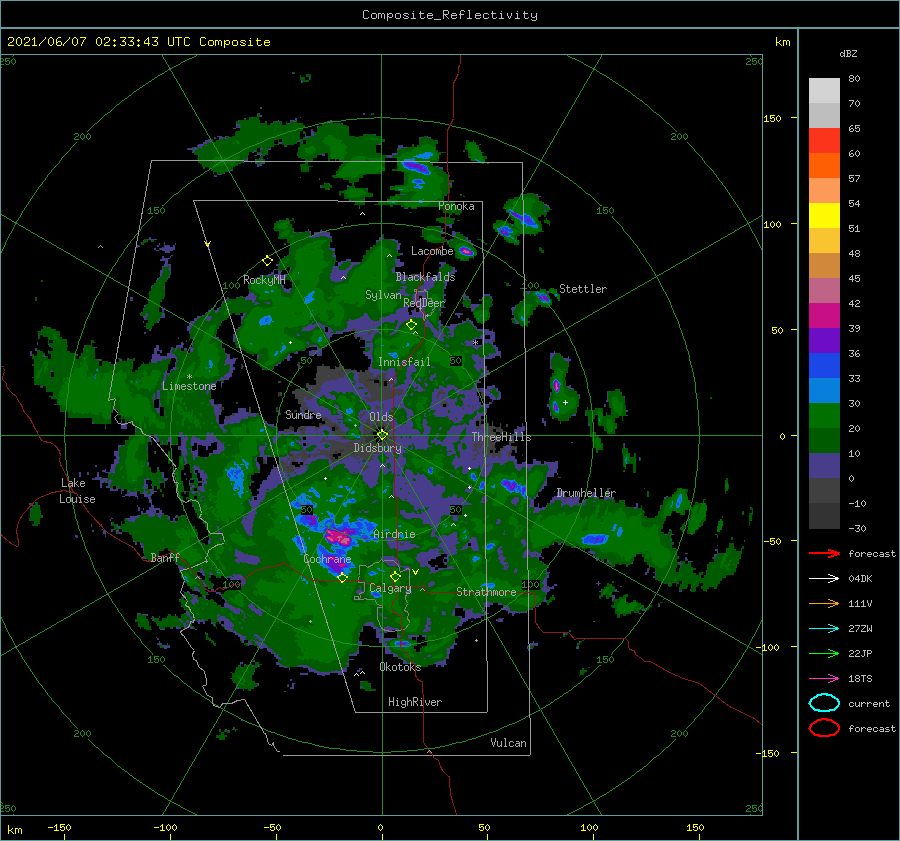Image resolution: width=900 pixels, height=841 pixels.
Task: Click the Lacombe city label
Action: 432,251
